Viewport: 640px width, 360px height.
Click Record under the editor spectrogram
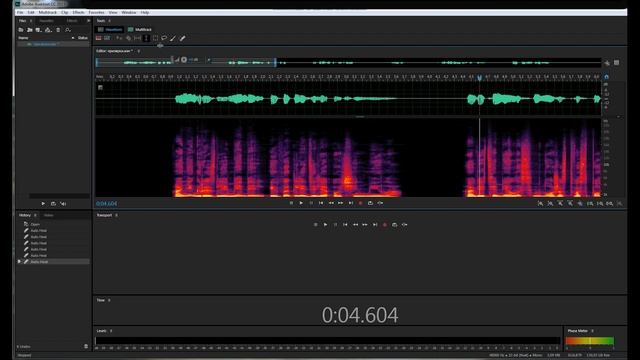pos(360,203)
